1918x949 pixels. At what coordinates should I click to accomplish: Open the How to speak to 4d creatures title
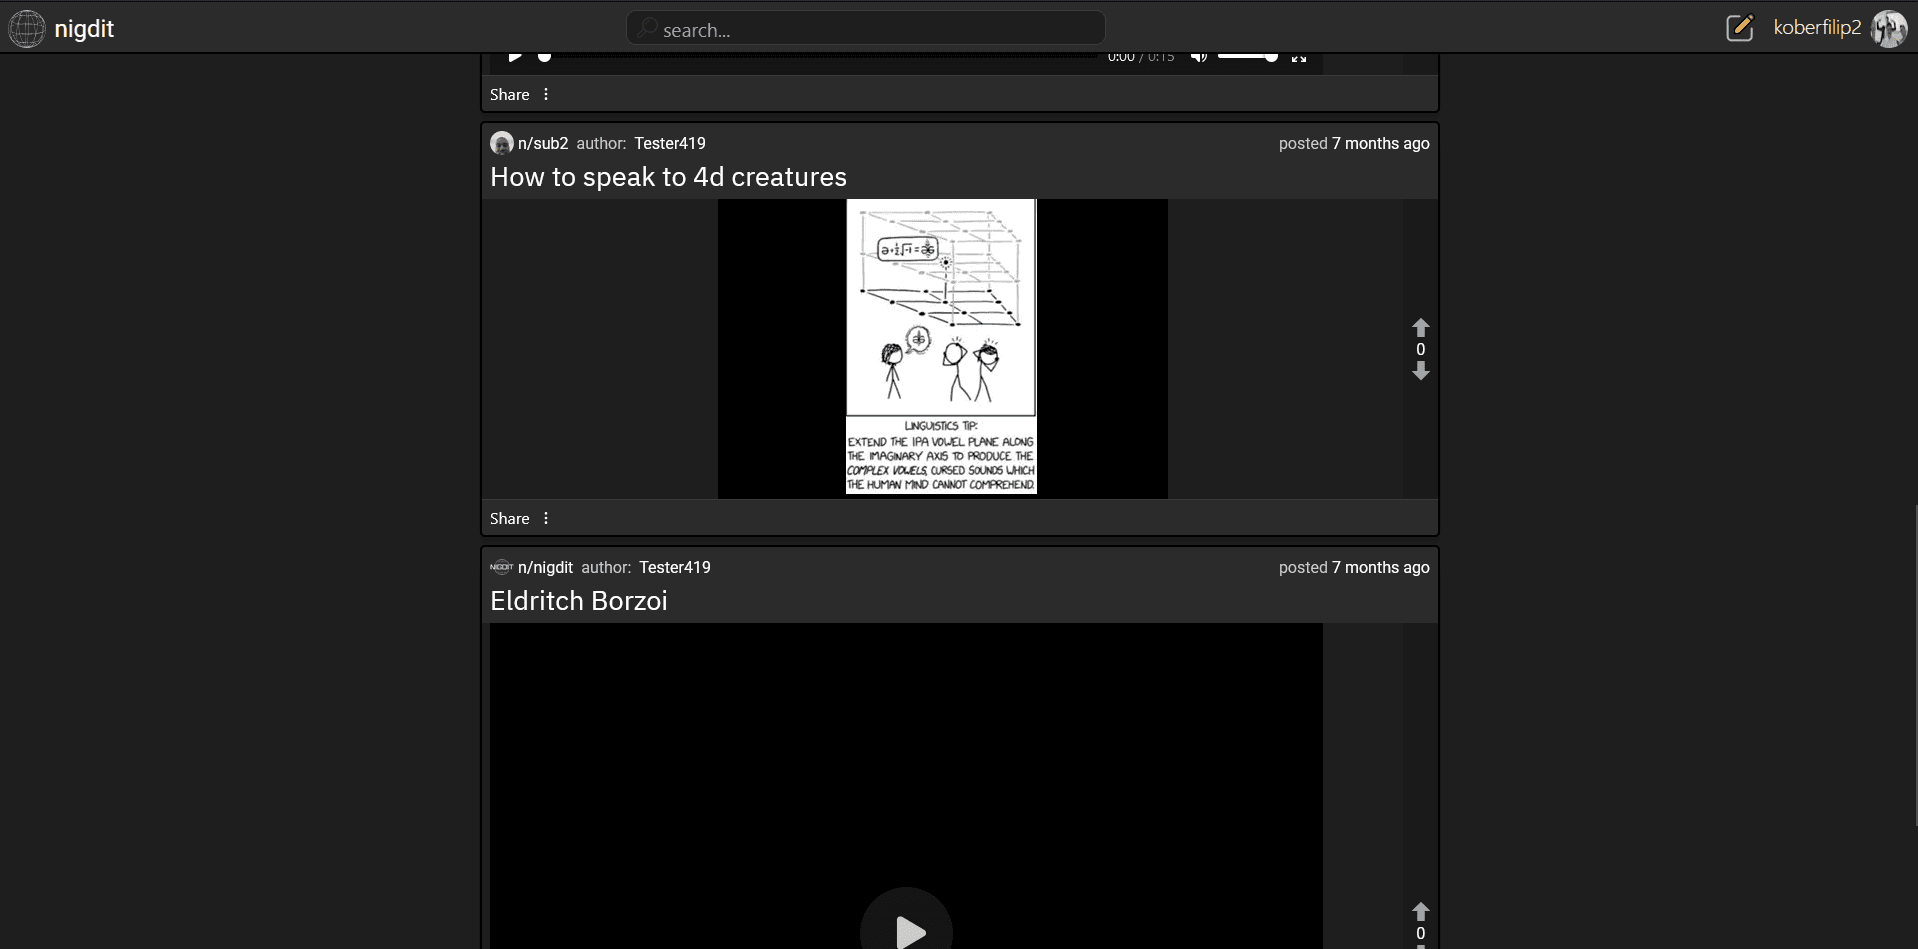668,177
